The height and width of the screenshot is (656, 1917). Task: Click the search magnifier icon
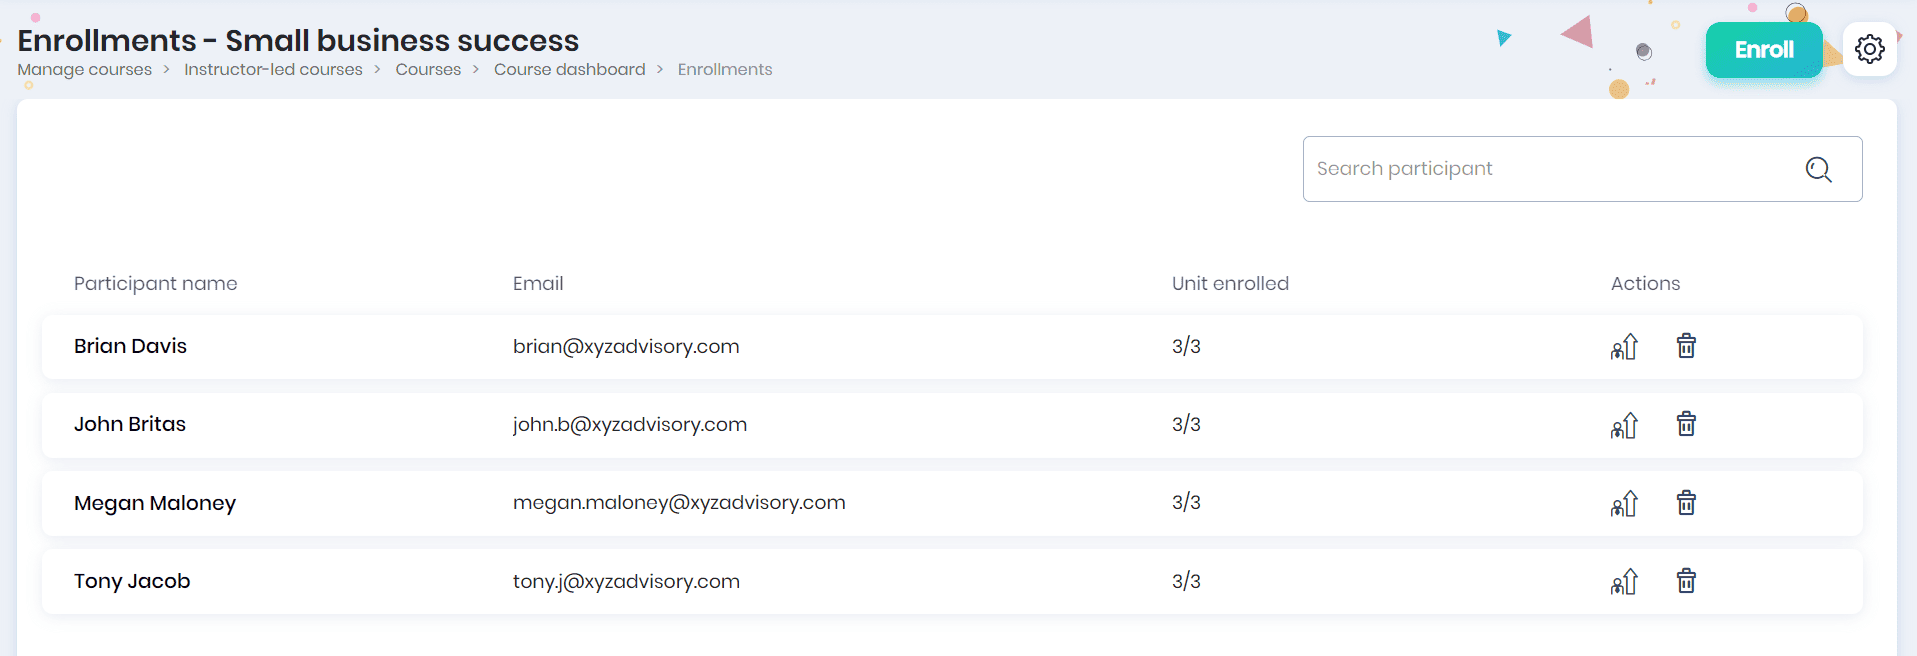(1818, 170)
